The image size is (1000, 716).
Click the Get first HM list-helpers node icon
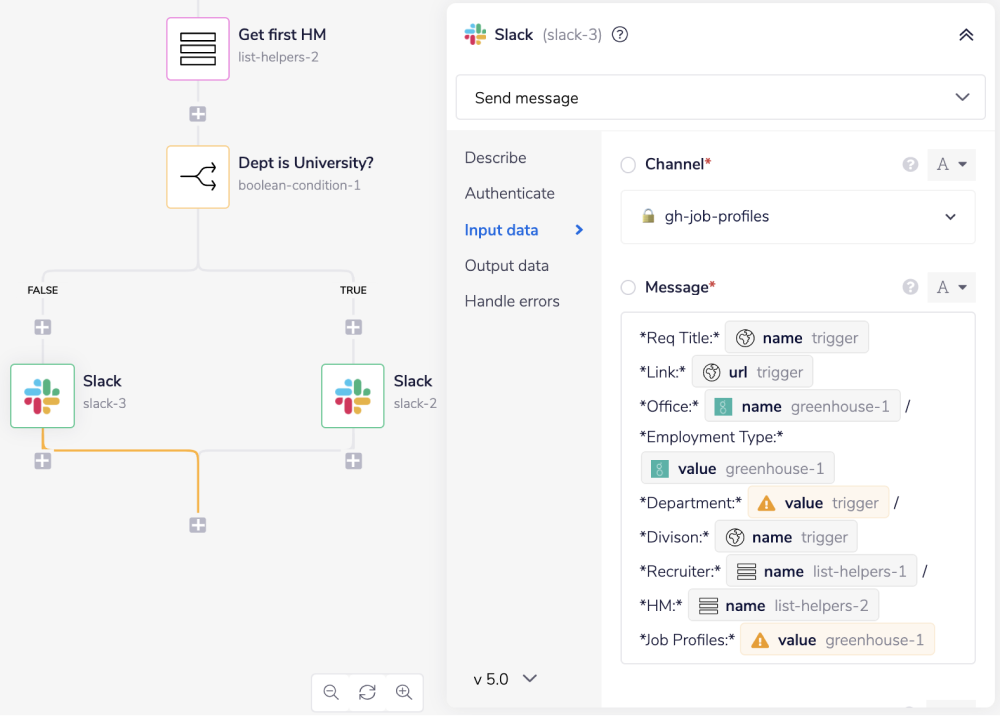click(x=197, y=48)
